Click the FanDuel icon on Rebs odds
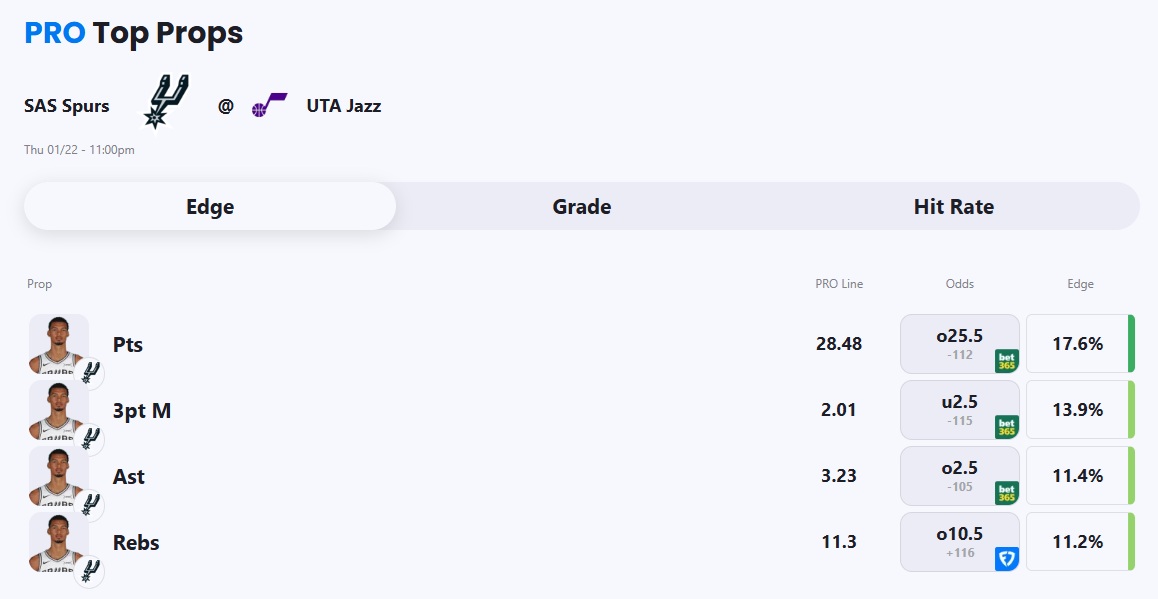This screenshot has width=1158, height=599. click(x=1006, y=559)
